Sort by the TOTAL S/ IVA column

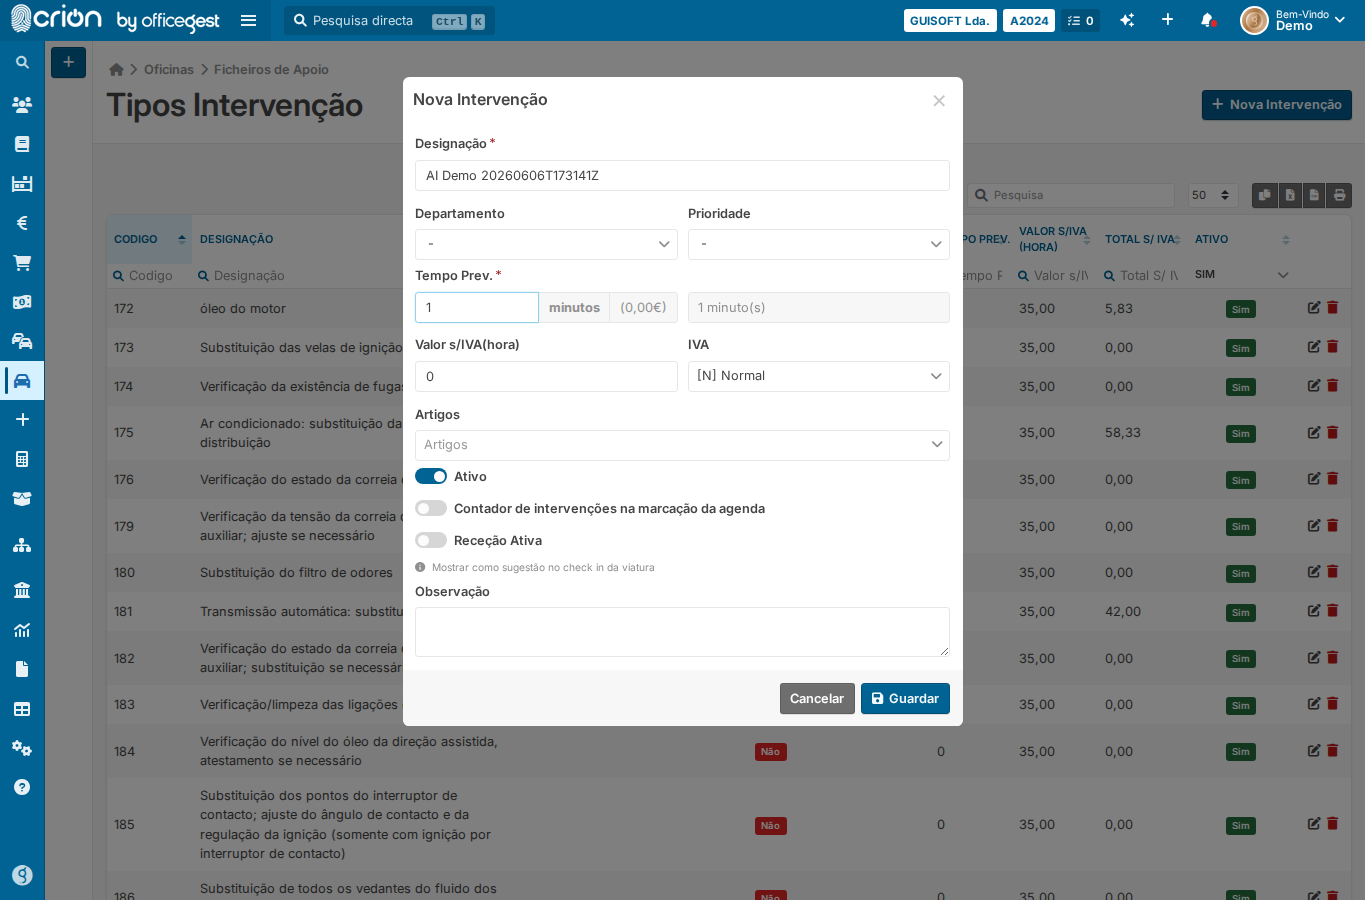1142,239
